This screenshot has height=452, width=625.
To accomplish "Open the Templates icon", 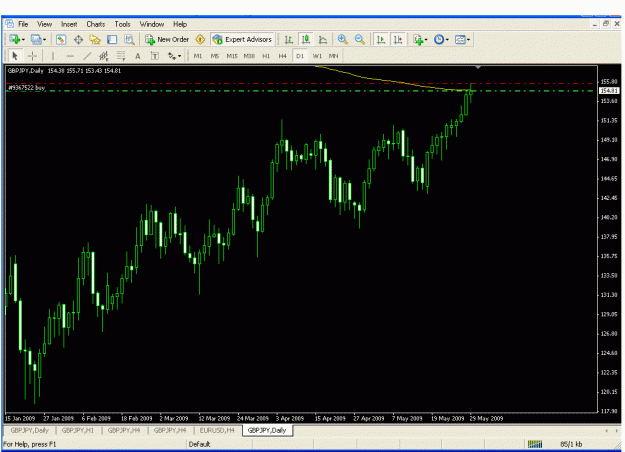I will coord(460,39).
